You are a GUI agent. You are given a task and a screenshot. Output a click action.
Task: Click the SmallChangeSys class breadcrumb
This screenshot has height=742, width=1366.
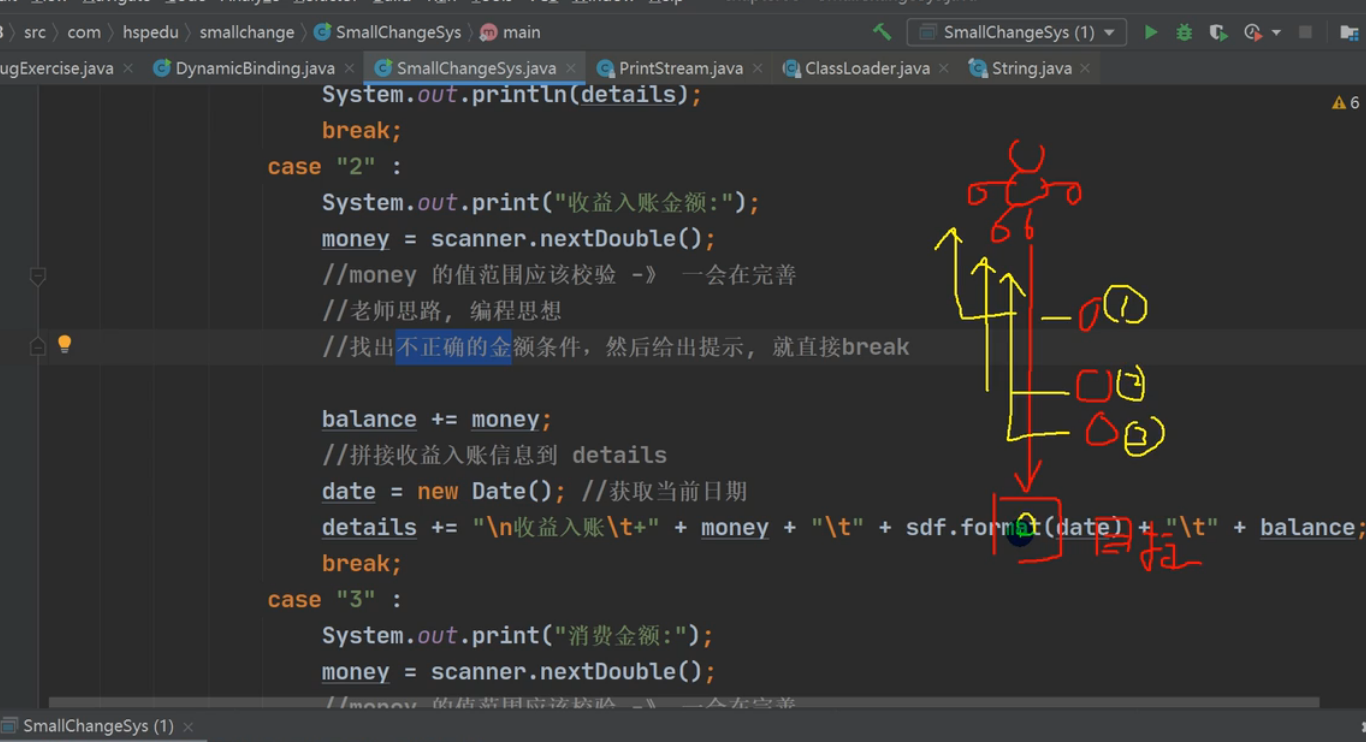[388, 32]
